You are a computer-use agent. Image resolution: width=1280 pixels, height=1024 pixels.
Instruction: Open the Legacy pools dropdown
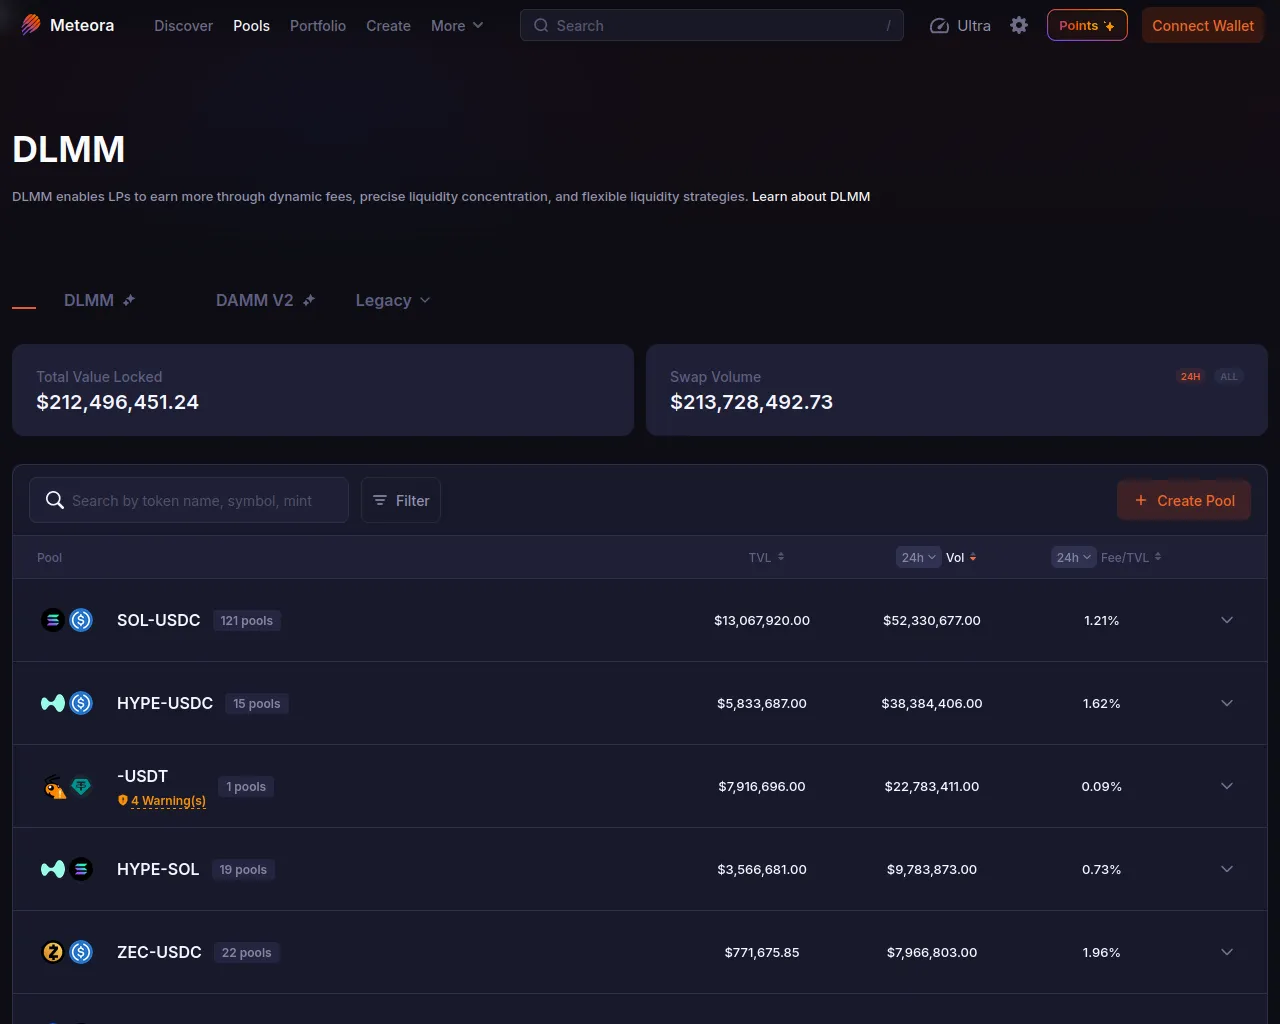(x=393, y=300)
